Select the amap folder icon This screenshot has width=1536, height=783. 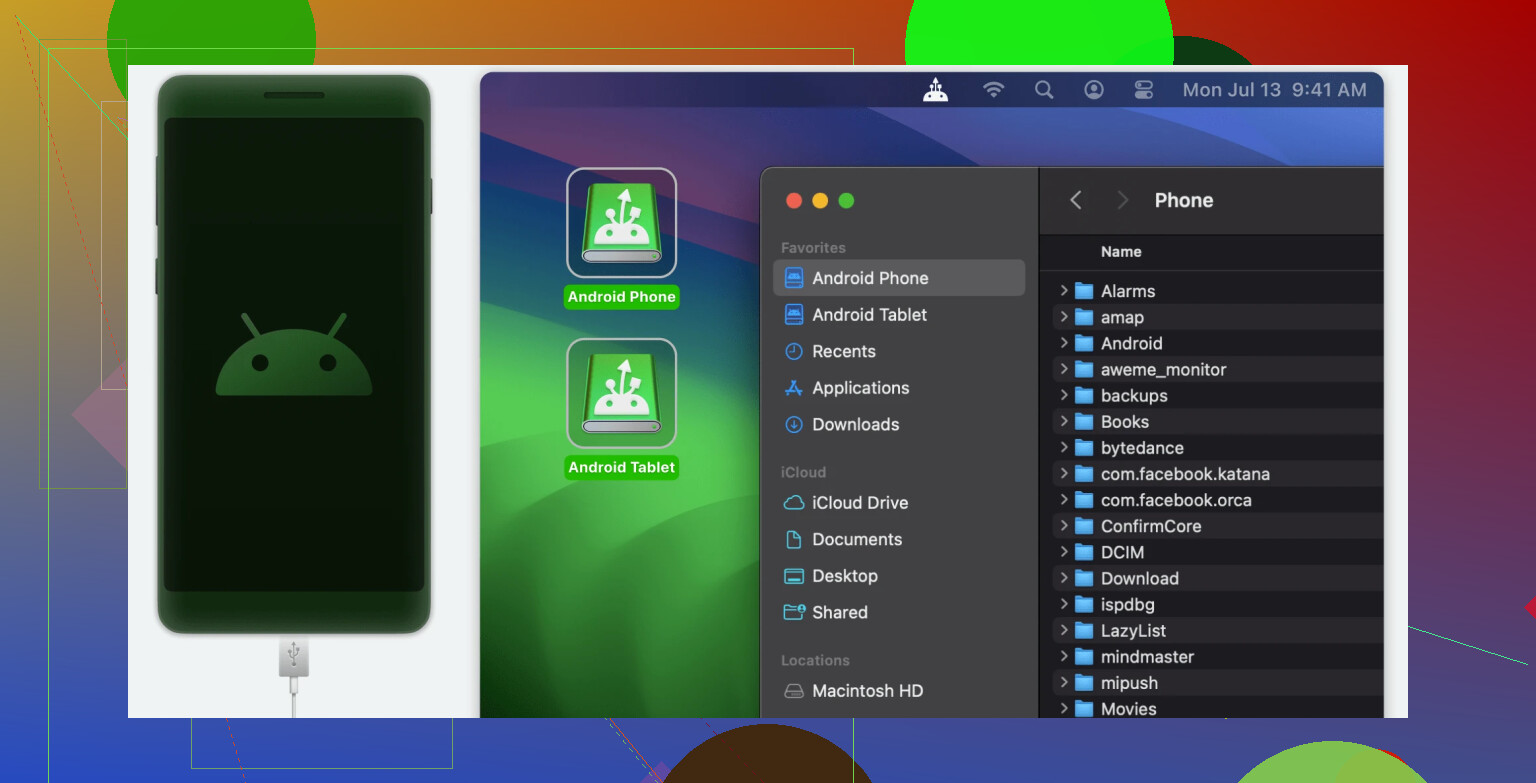pos(1084,317)
